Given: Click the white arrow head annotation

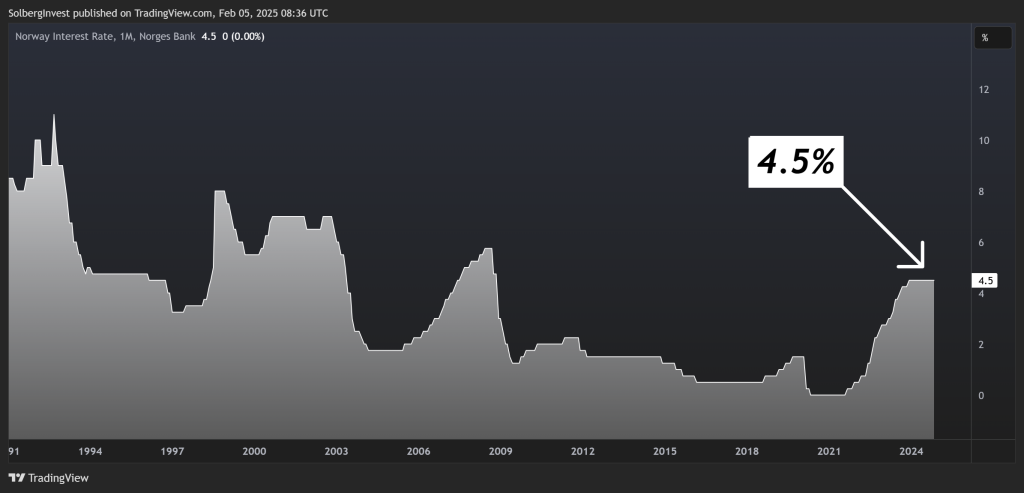Looking at the screenshot, I should click(917, 261).
